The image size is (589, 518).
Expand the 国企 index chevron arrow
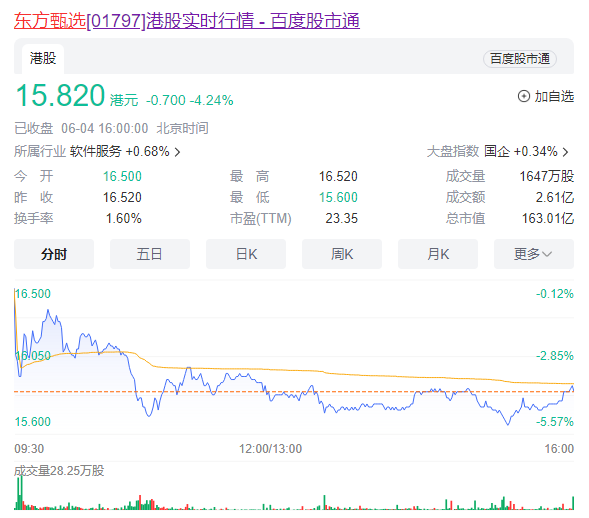(565, 152)
